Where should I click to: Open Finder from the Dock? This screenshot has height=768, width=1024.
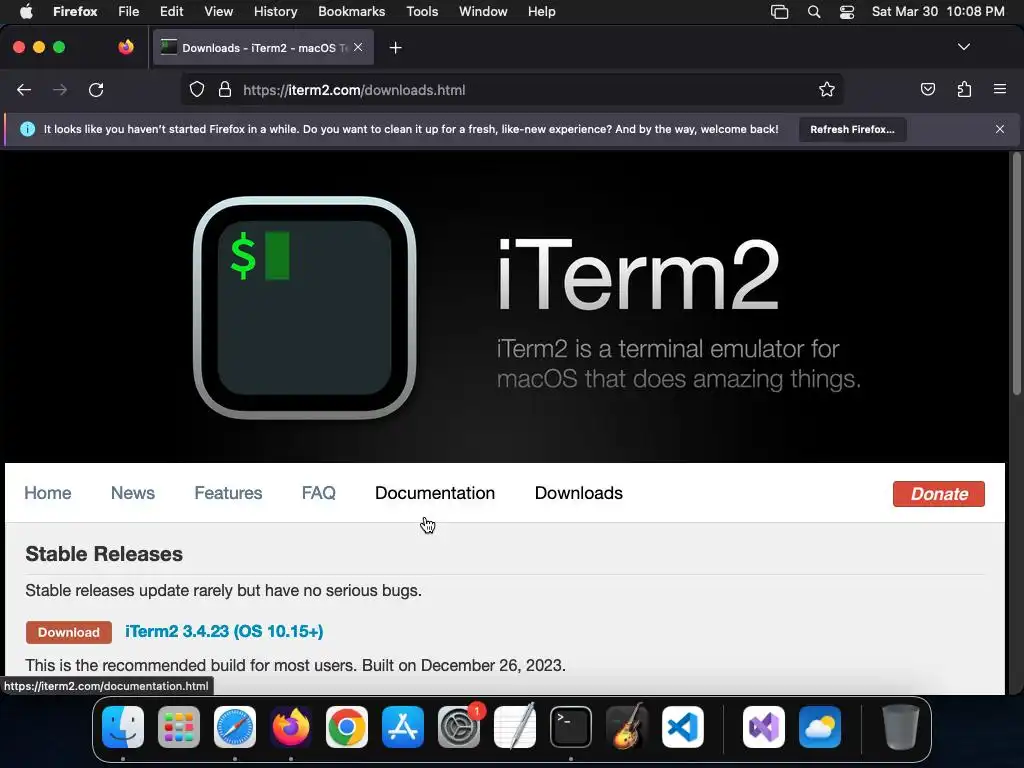[x=123, y=727]
